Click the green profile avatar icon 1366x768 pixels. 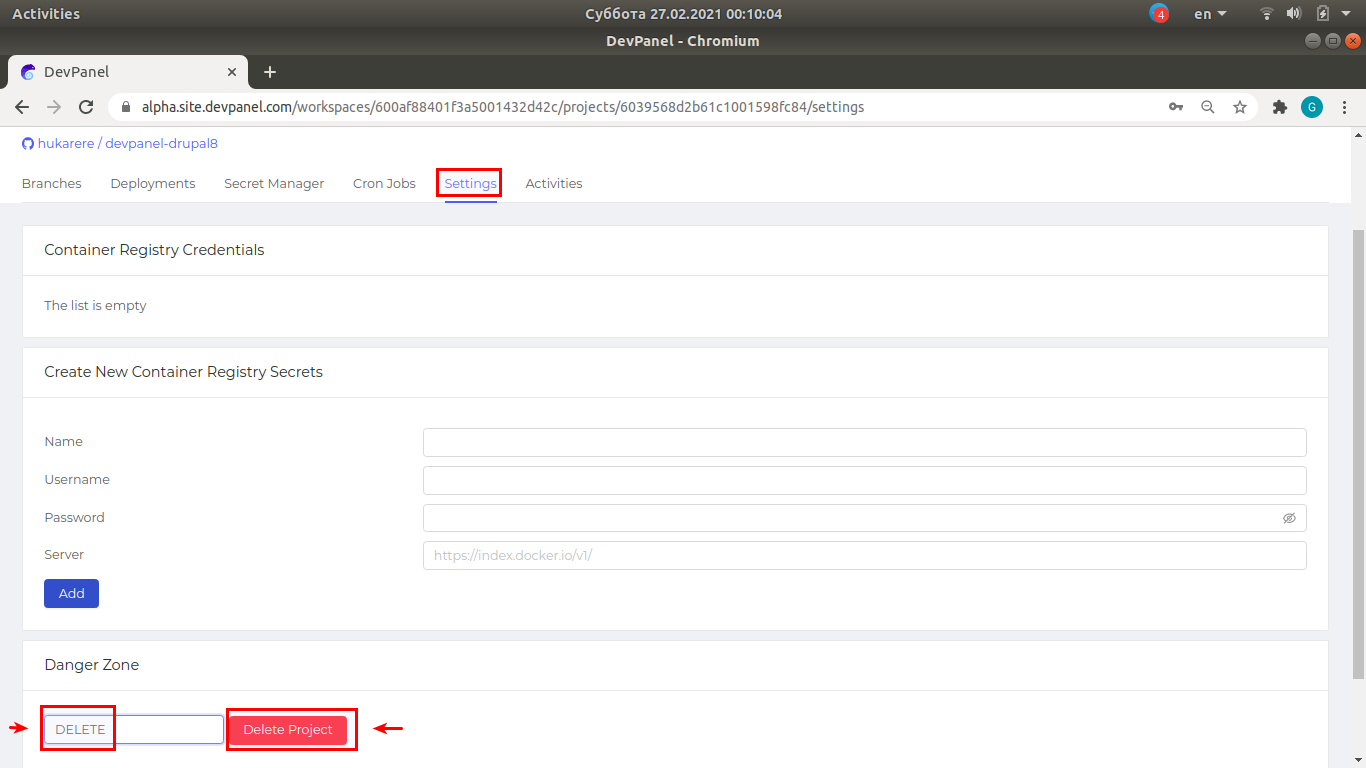1311,107
